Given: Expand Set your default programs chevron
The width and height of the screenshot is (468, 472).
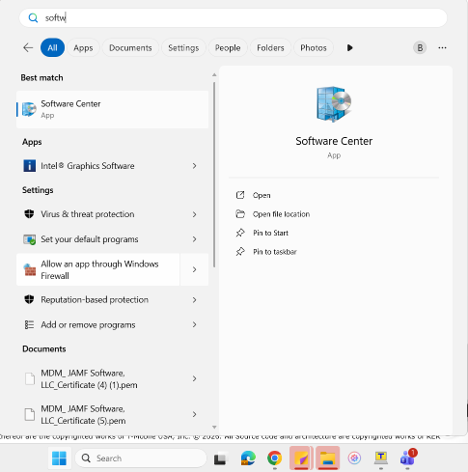Looking at the screenshot, I should click(194, 239).
